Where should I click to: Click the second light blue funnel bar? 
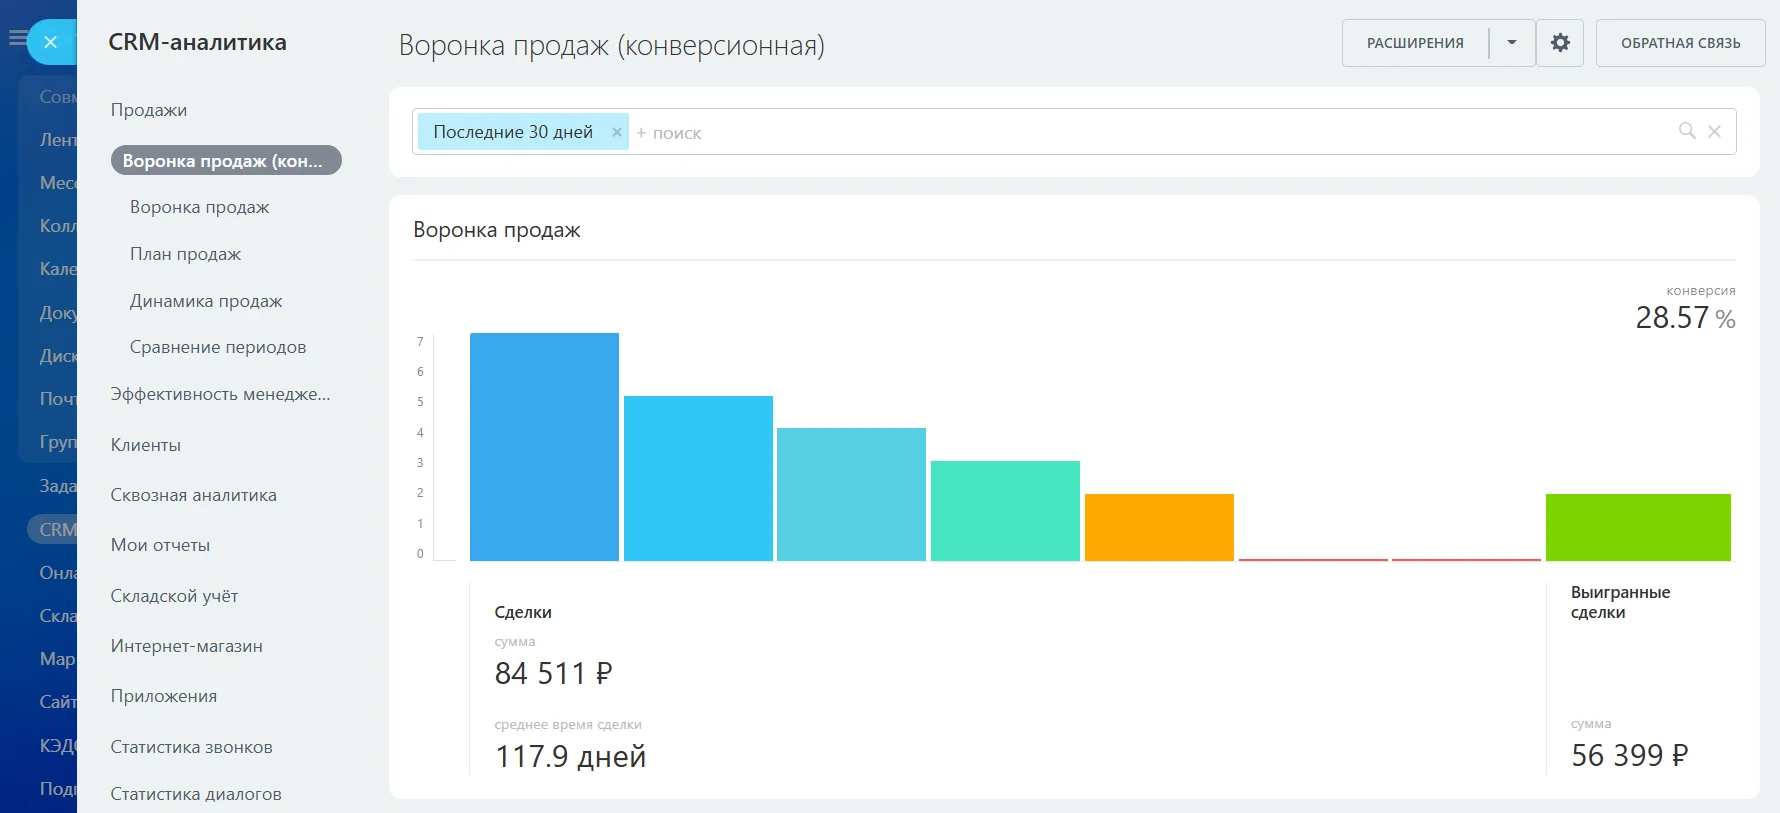[x=698, y=478]
